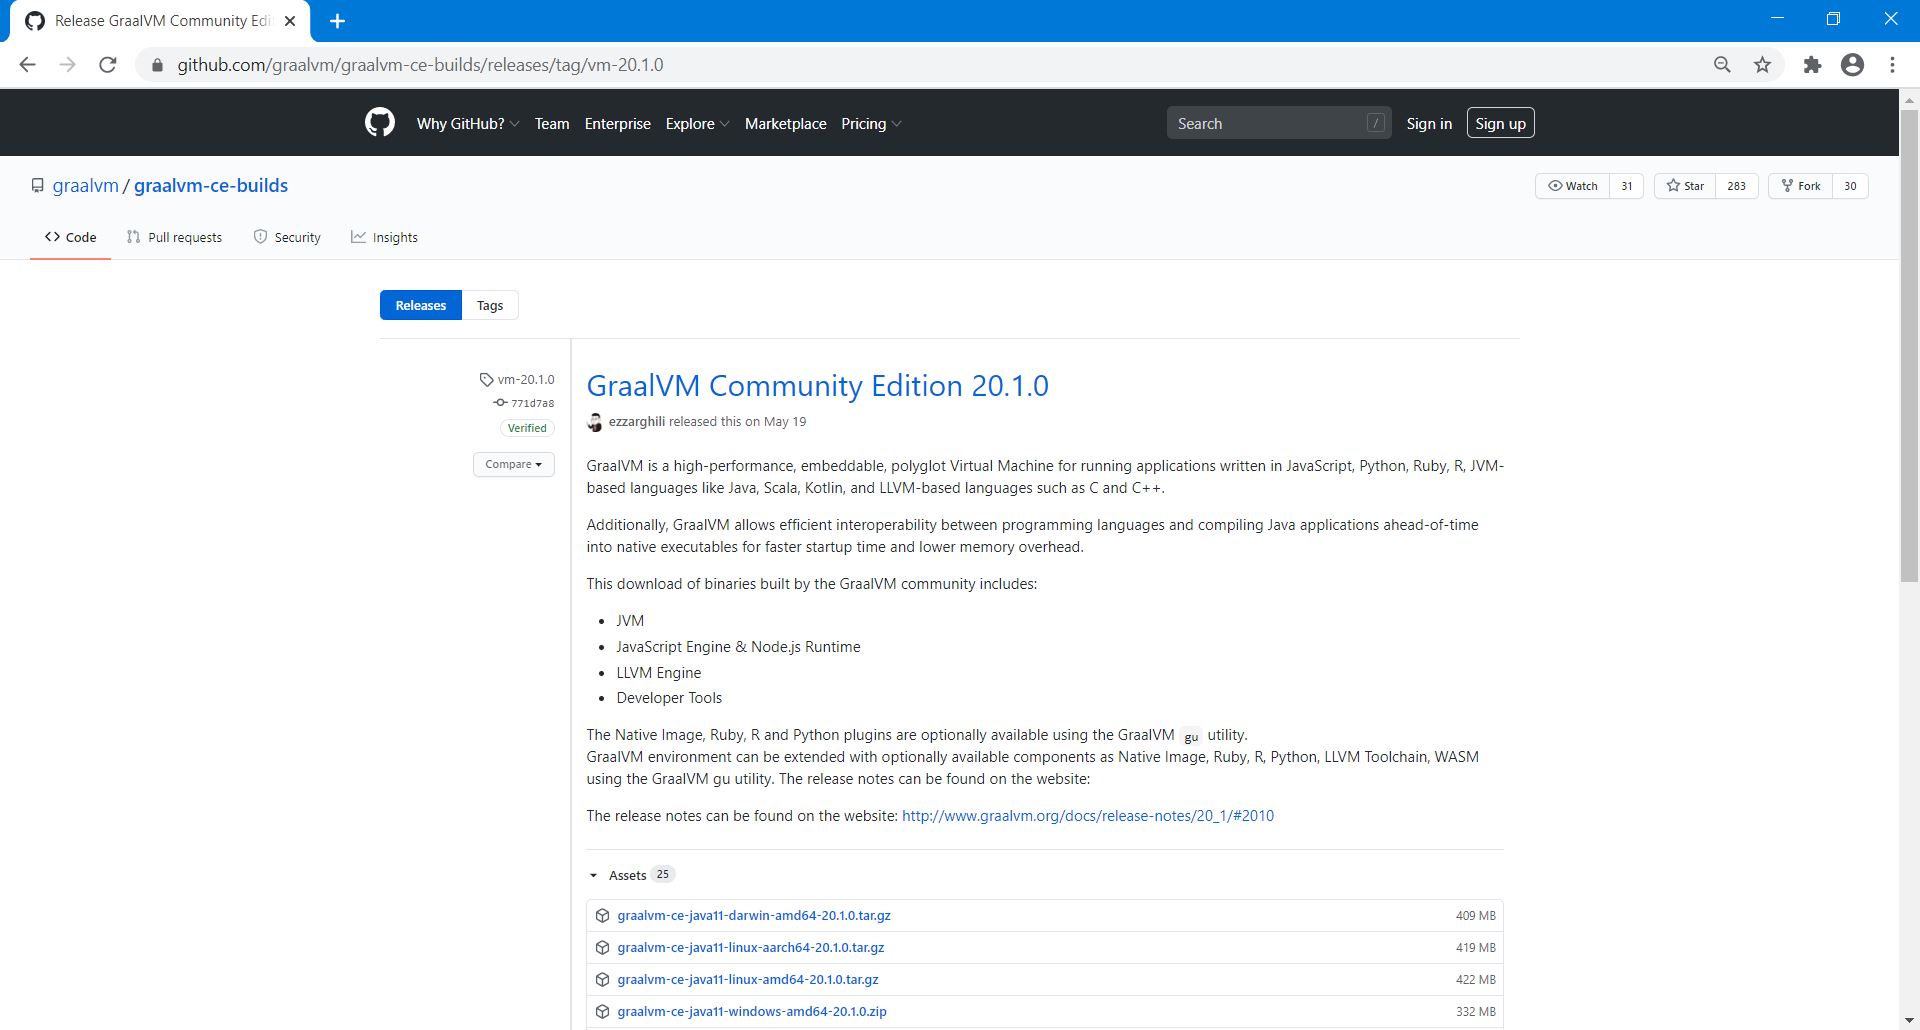Screen dimensions: 1920x1030
Task: Go to the Insights tab
Action: 385,237
